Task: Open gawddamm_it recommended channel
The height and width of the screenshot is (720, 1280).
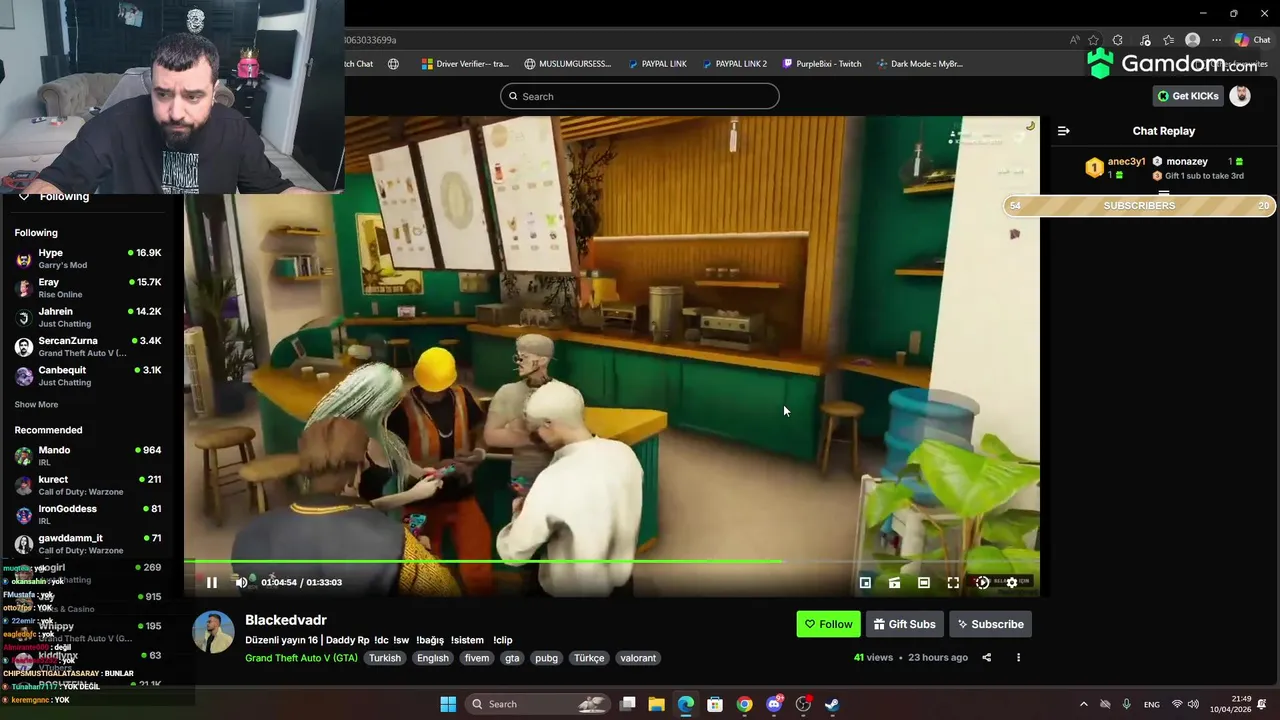Action: (88, 543)
